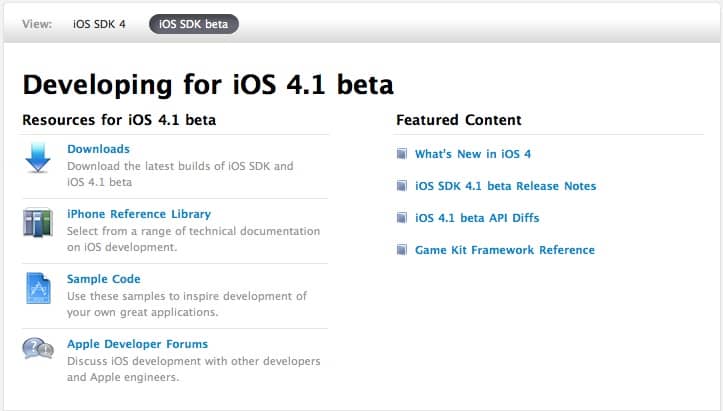Click the Sample Code blueprint icon
This screenshot has height=411, width=723.
coord(38,287)
